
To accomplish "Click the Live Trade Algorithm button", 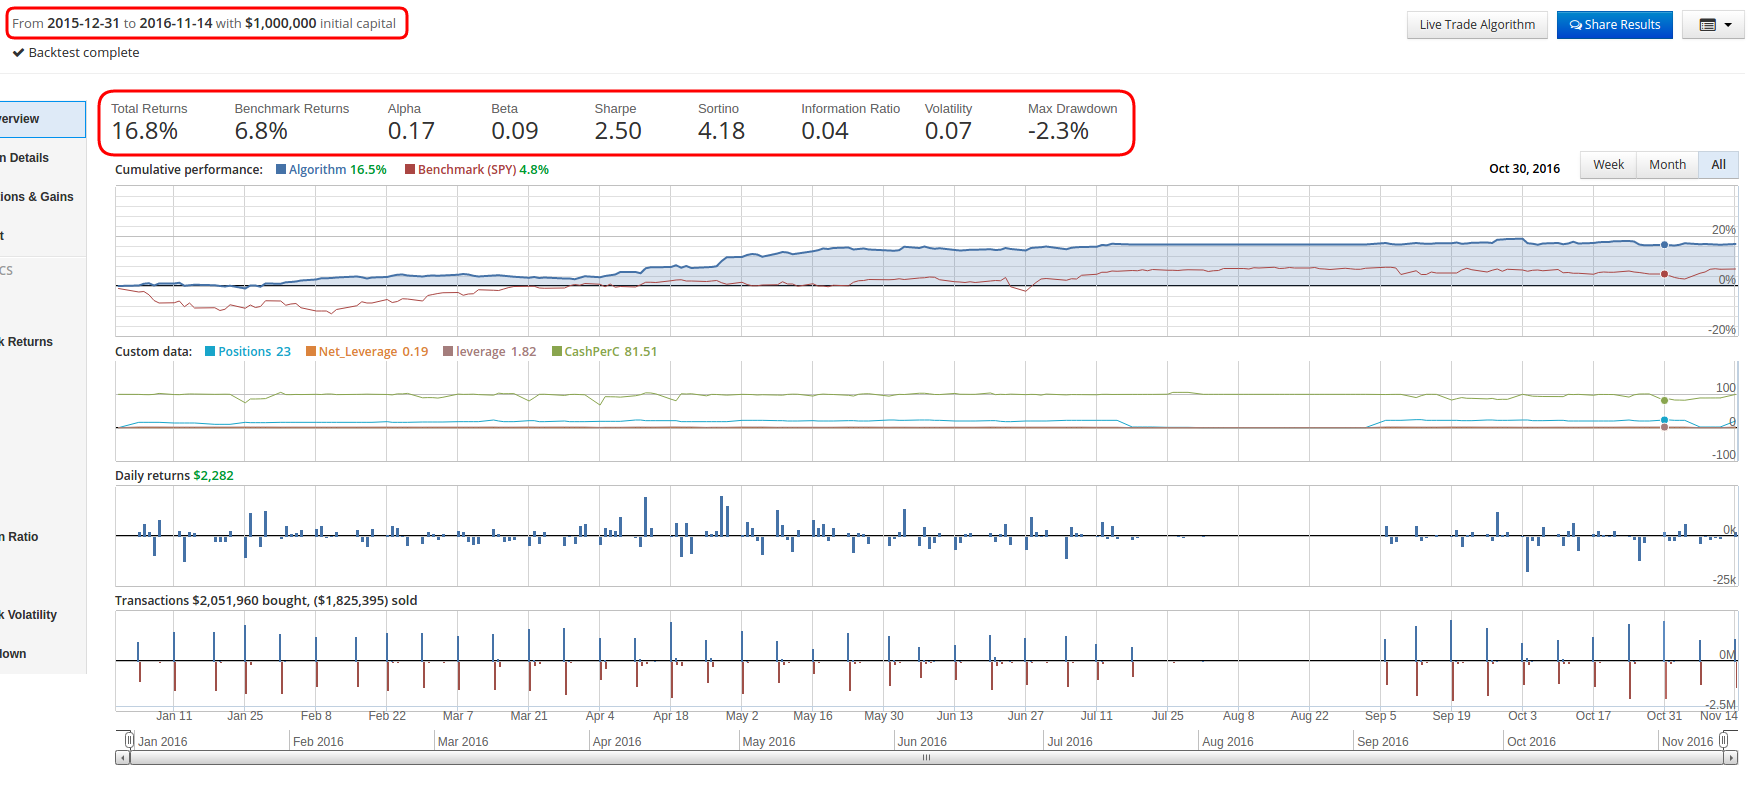I will click(x=1477, y=25).
